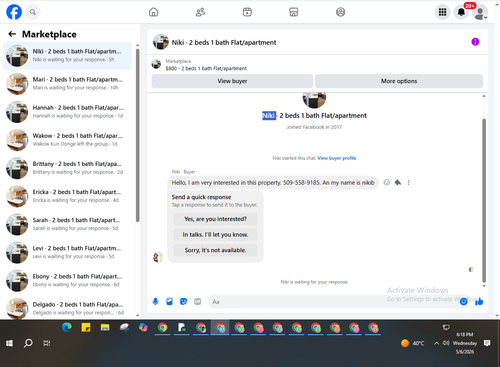Send quick response 'Yes, are you interested?'
Screen dimensions: 500x367
point(215,219)
